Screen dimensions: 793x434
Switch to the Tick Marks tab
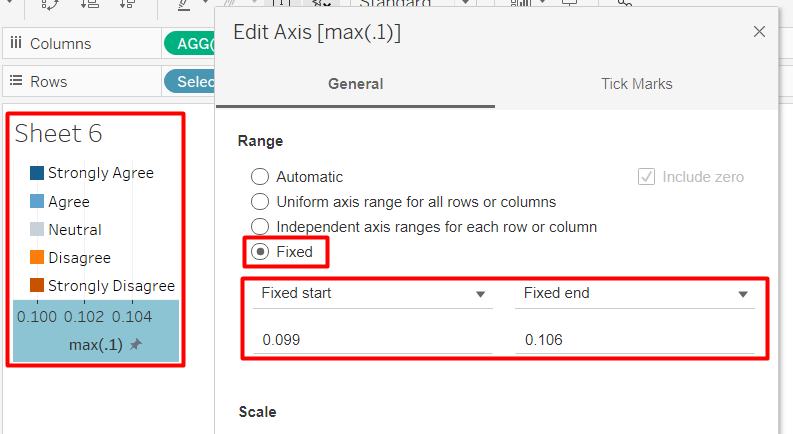[x=636, y=84]
